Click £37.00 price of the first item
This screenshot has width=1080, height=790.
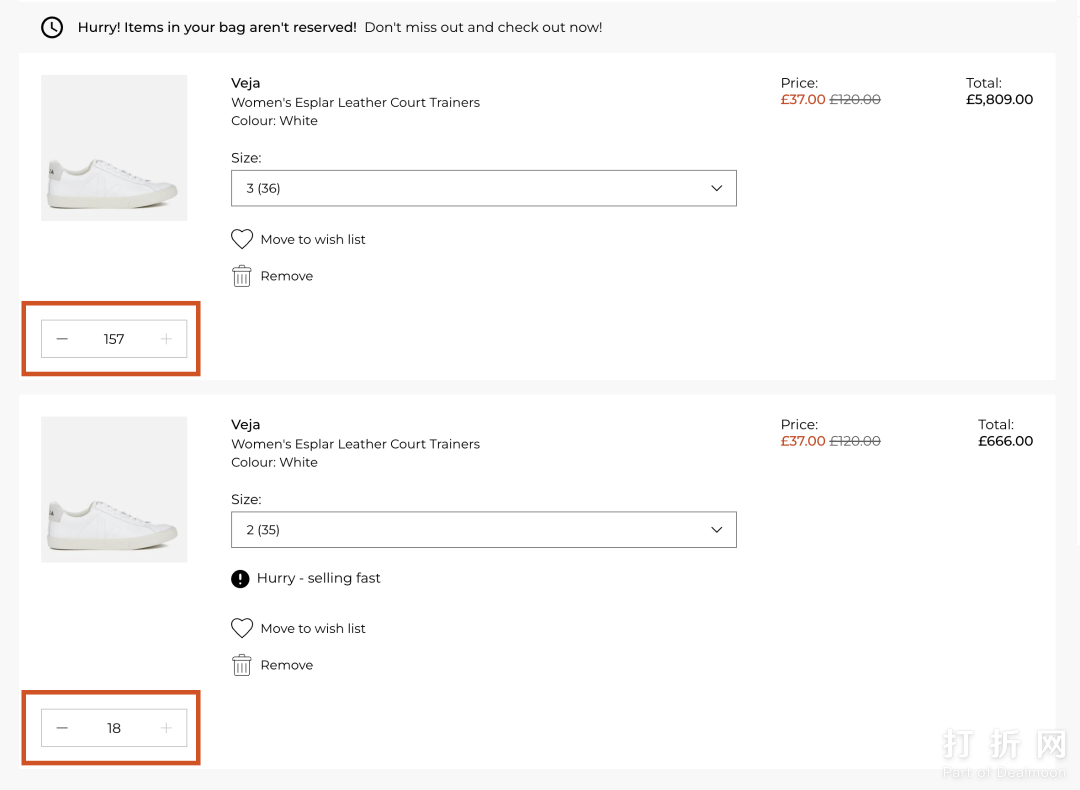pyautogui.click(x=802, y=99)
